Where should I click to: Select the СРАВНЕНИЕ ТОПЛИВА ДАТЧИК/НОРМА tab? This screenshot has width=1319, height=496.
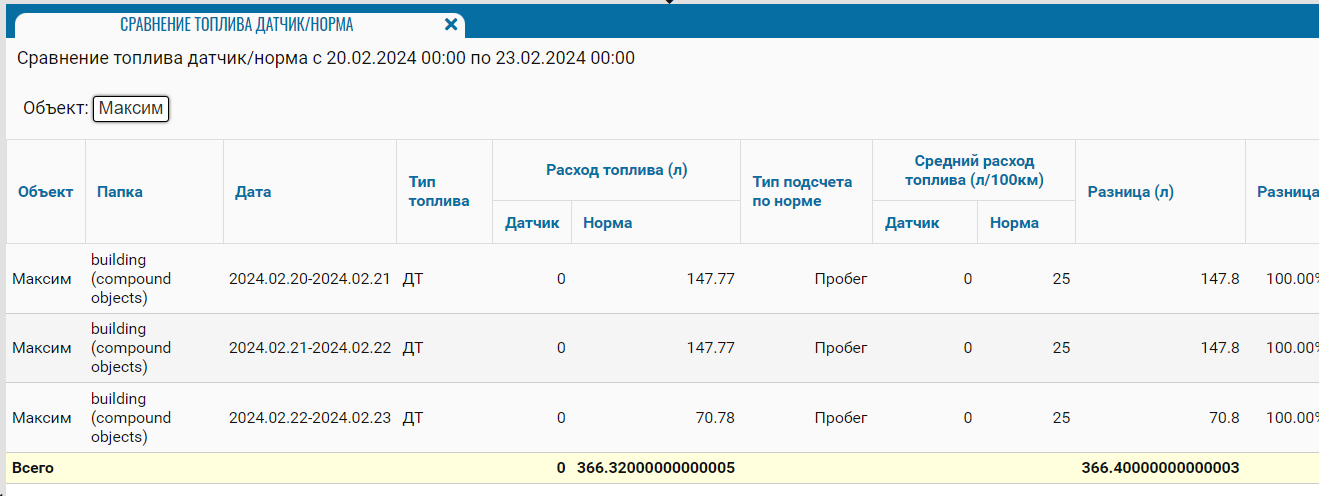coord(236,25)
